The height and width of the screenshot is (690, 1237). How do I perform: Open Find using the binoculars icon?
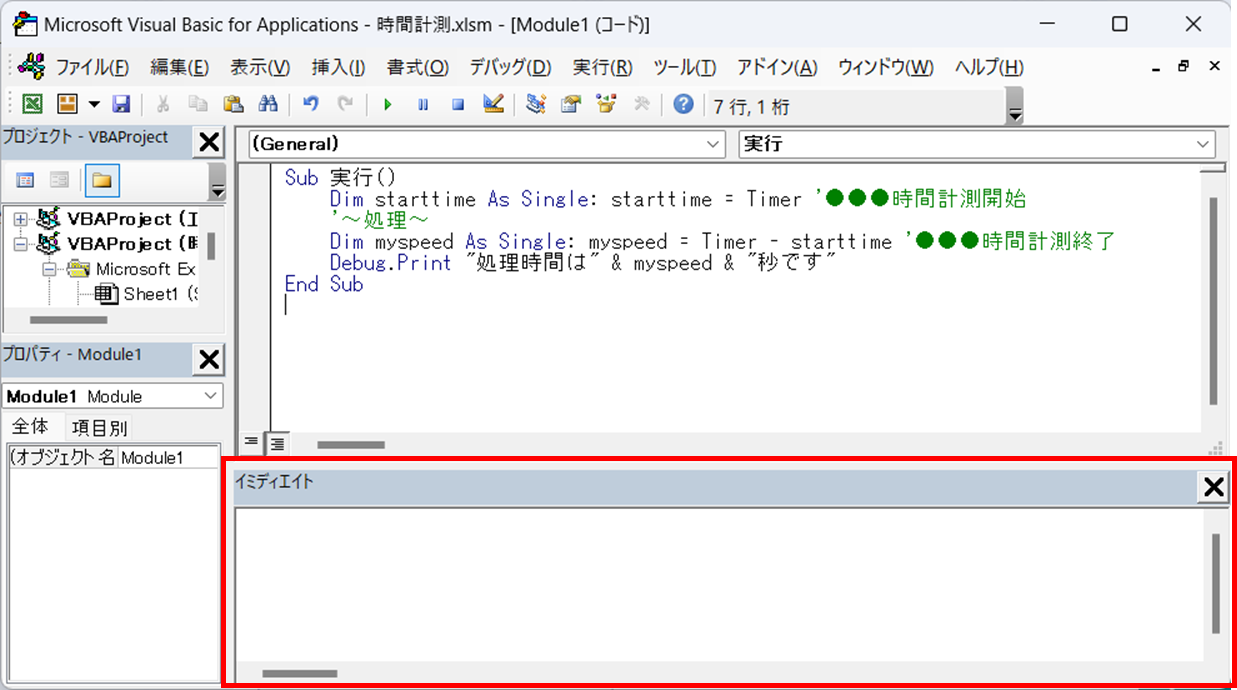click(x=268, y=104)
